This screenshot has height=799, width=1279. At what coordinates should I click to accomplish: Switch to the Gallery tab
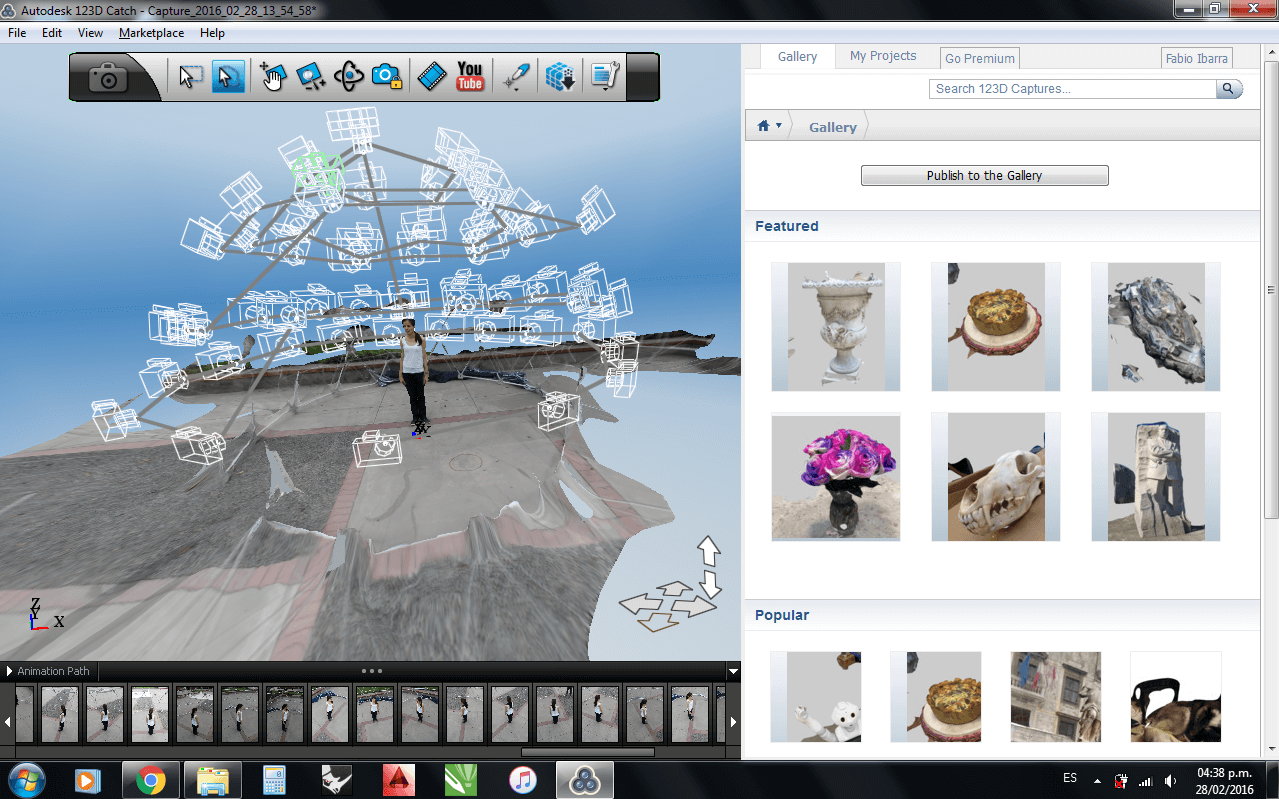click(798, 57)
